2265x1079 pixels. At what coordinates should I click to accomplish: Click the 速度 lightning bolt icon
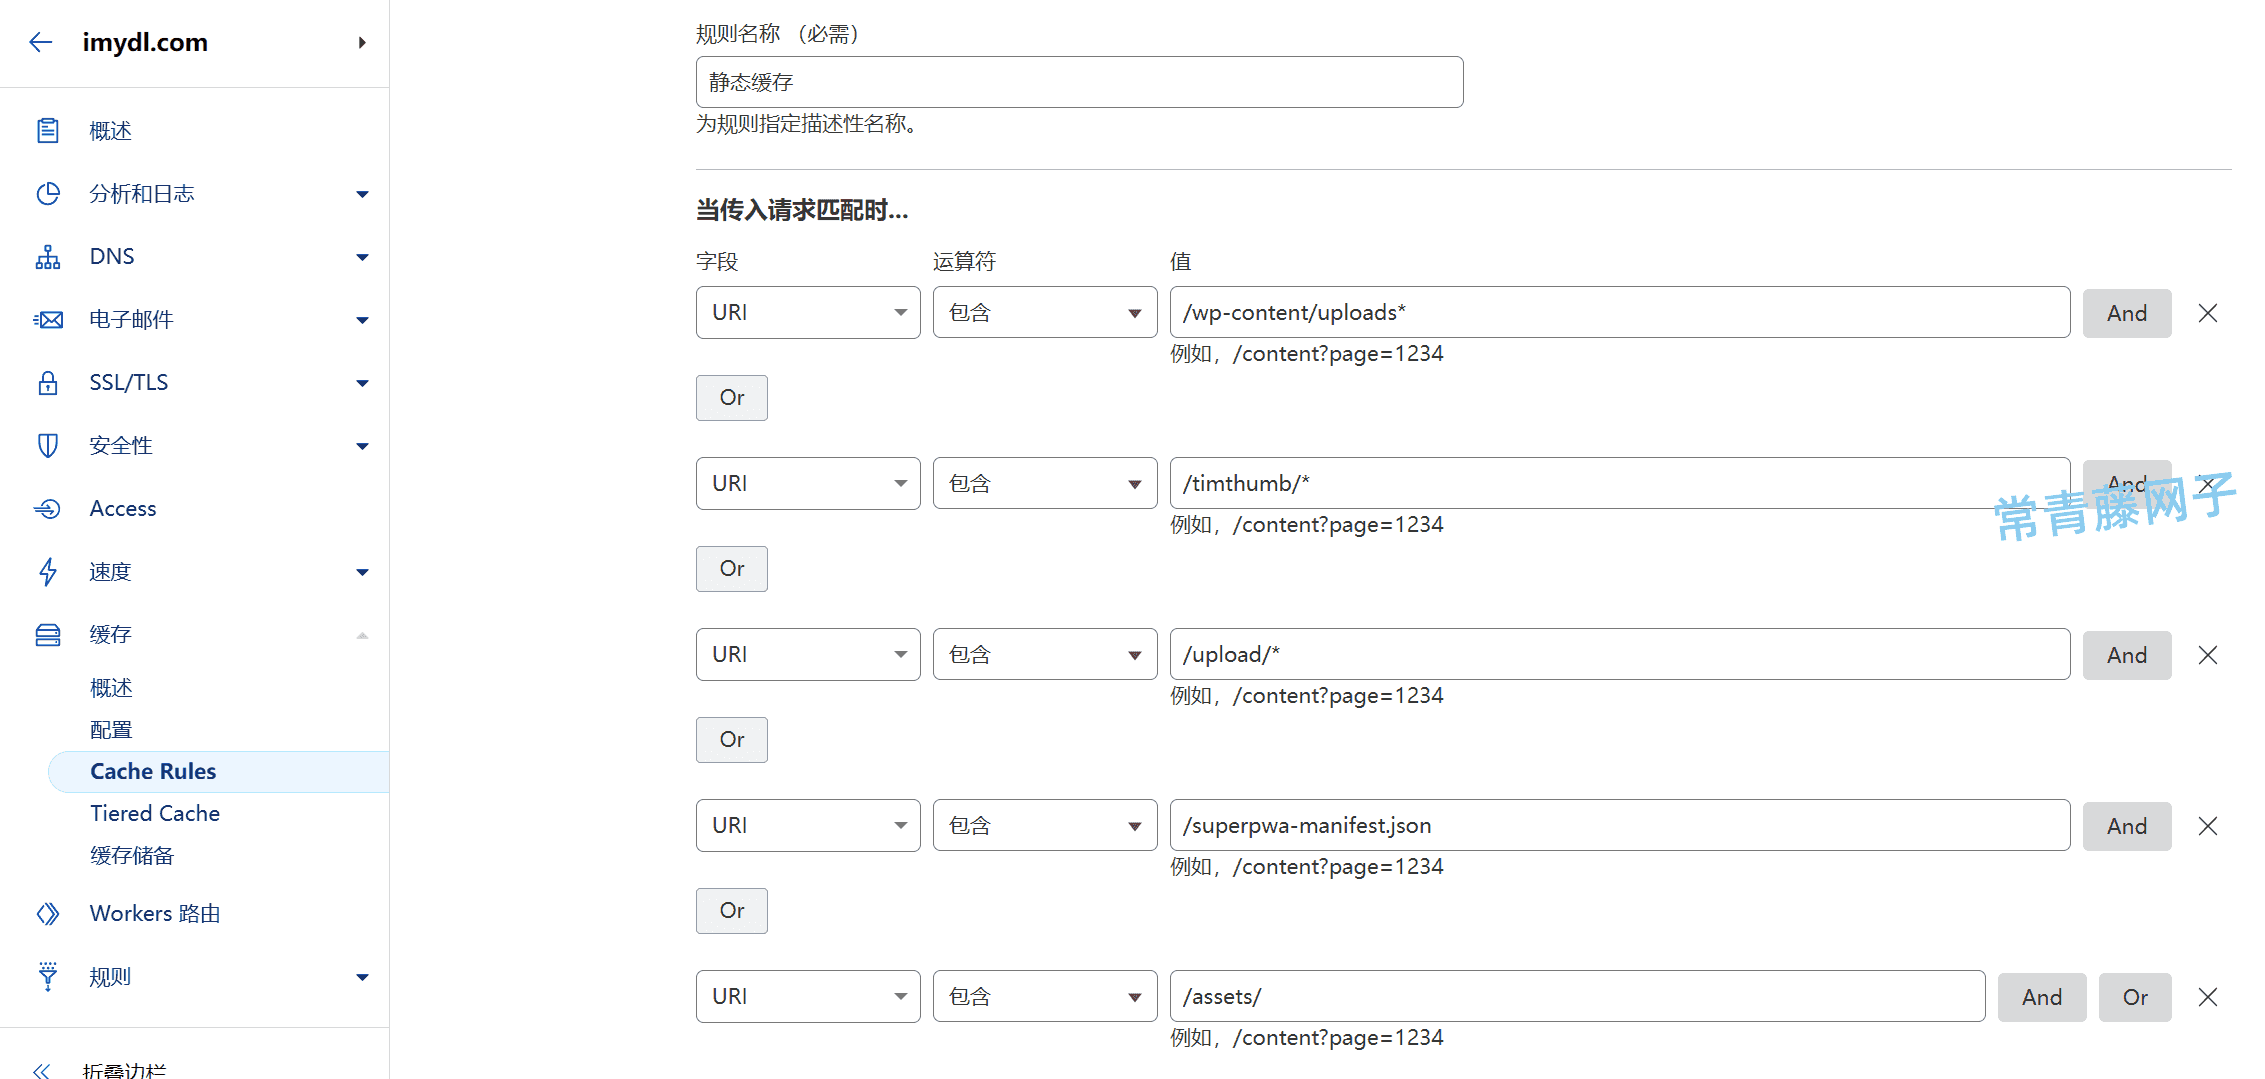(x=48, y=572)
